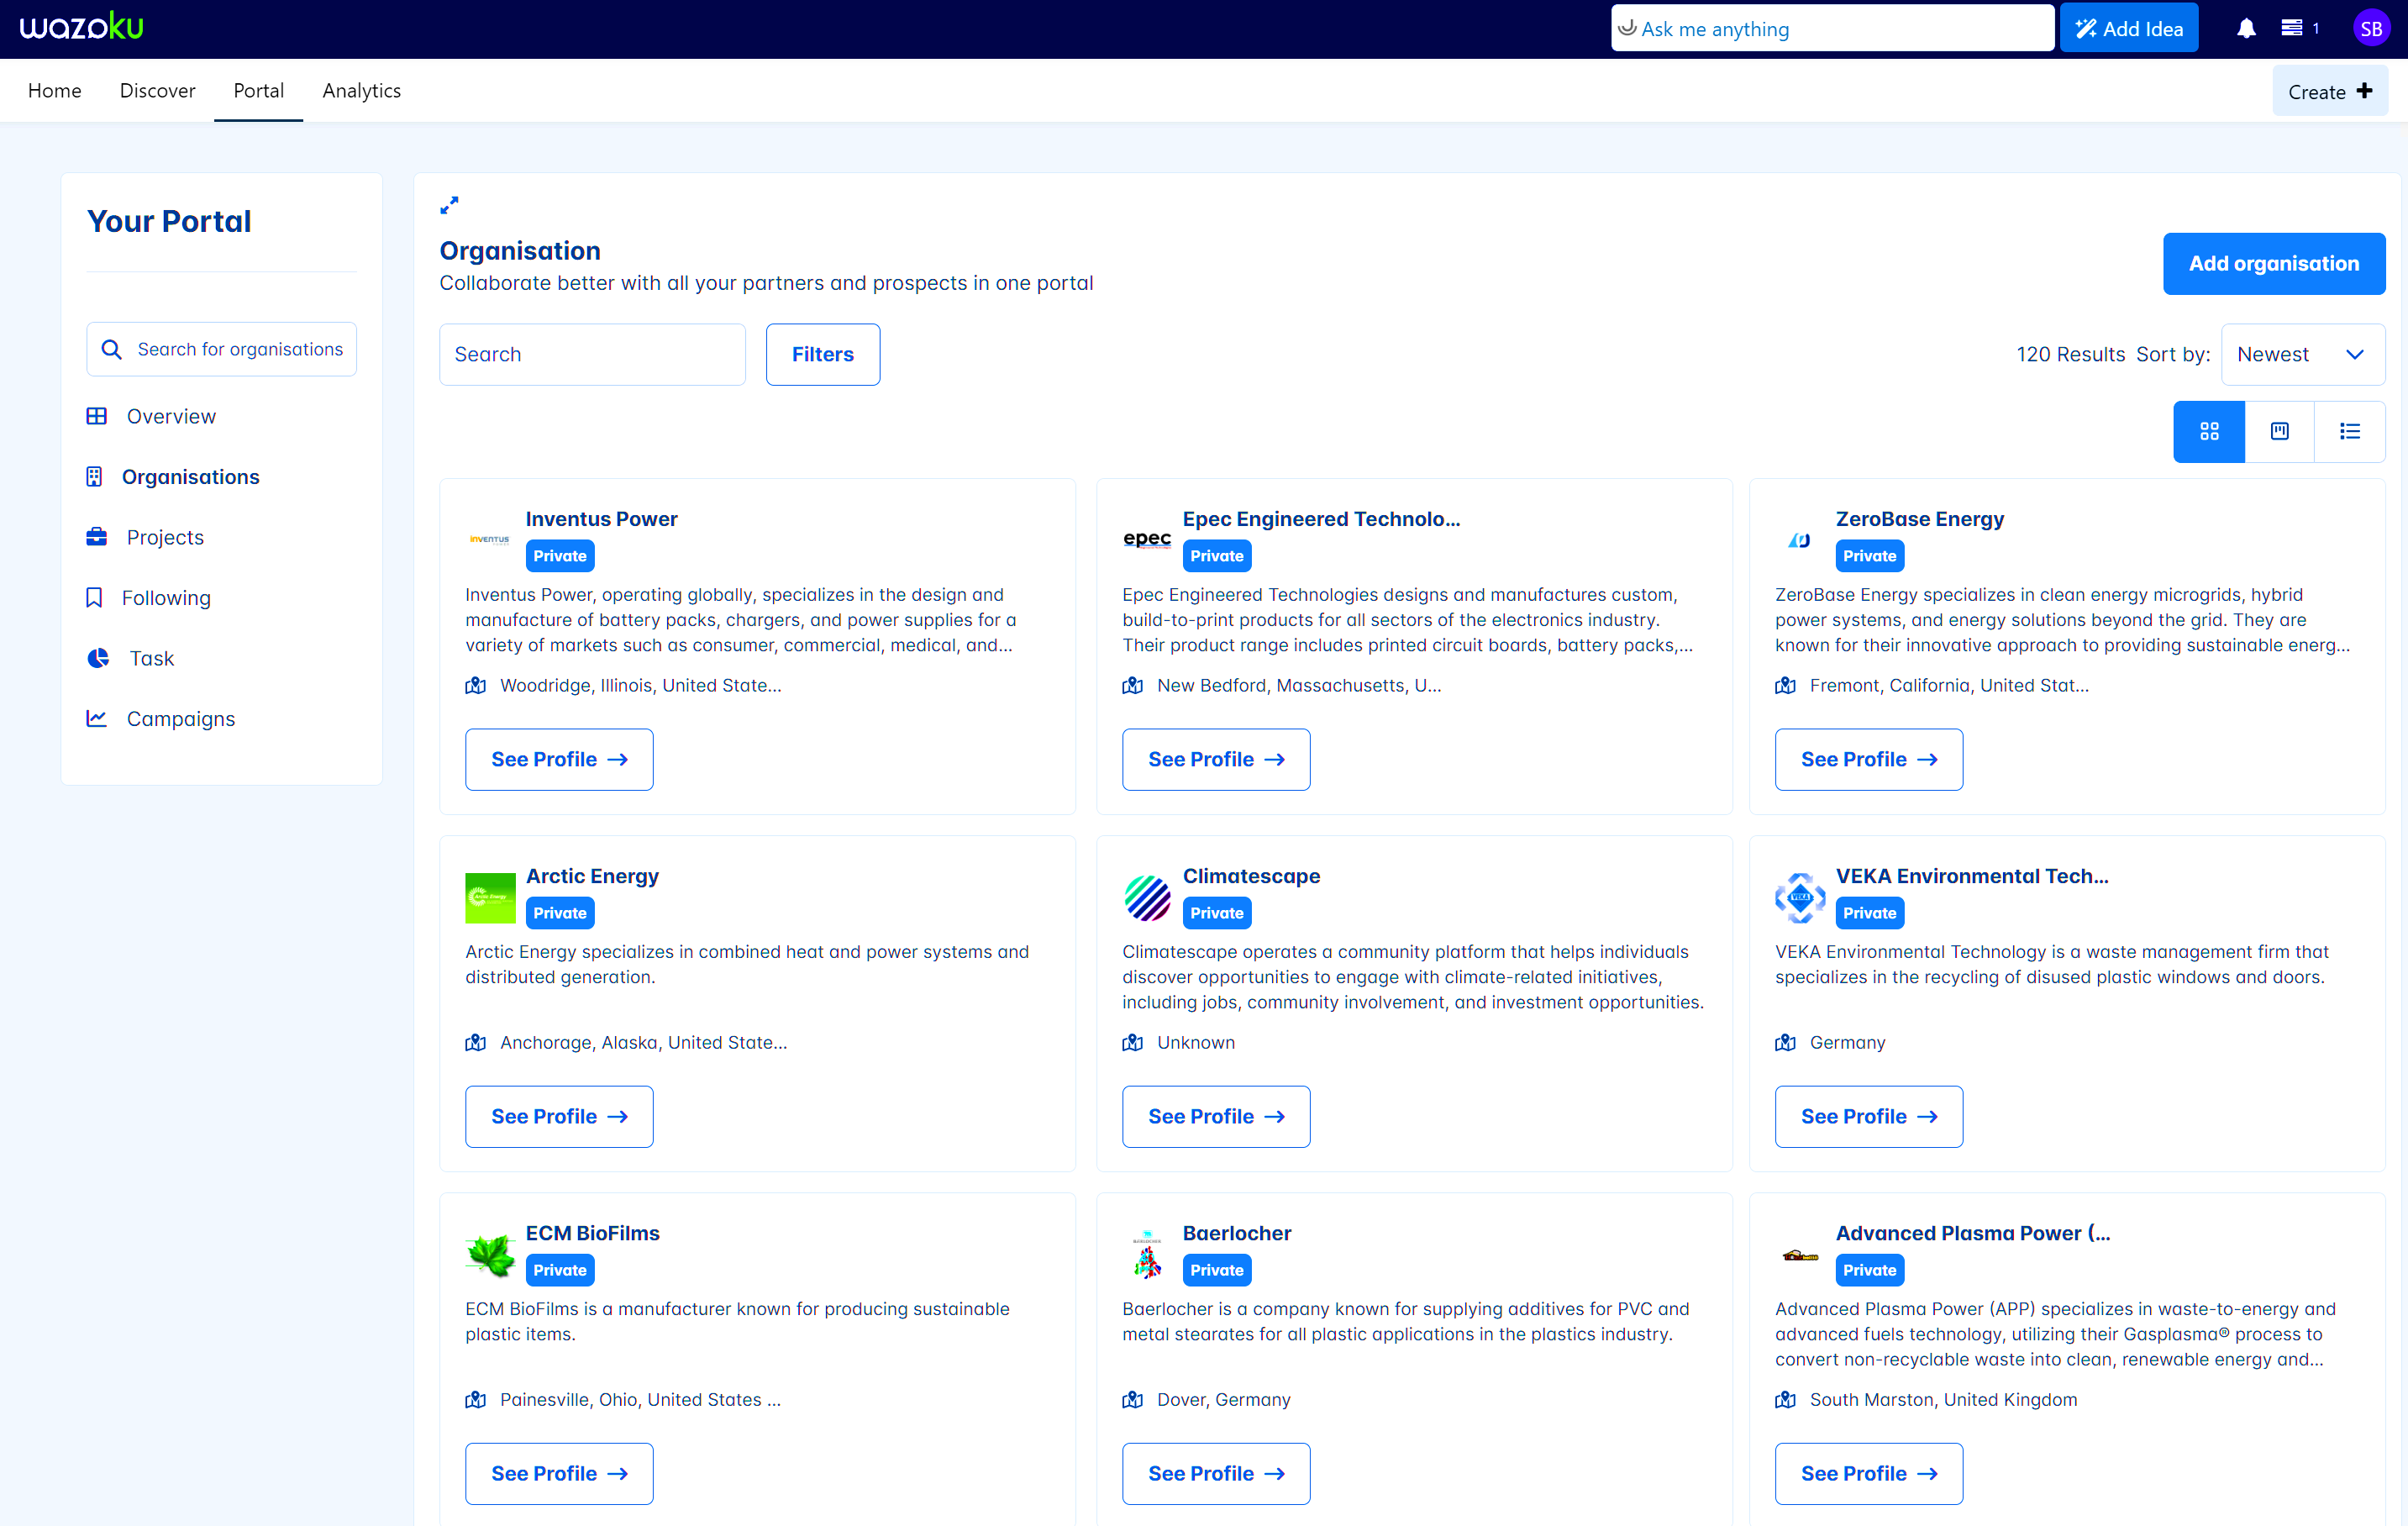Open the Newest sort dropdown
2408x1526 pixels.
[2302, 354]
